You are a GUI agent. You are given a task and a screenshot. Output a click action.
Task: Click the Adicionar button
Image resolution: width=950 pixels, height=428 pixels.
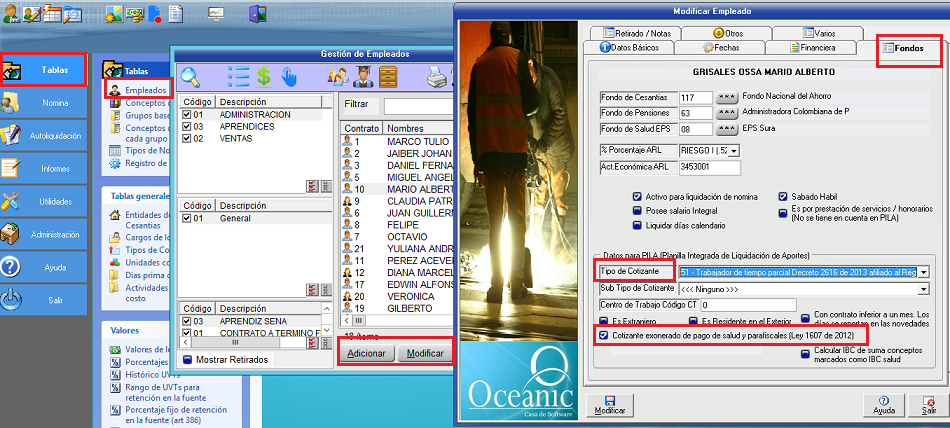[x=366, y=353]
